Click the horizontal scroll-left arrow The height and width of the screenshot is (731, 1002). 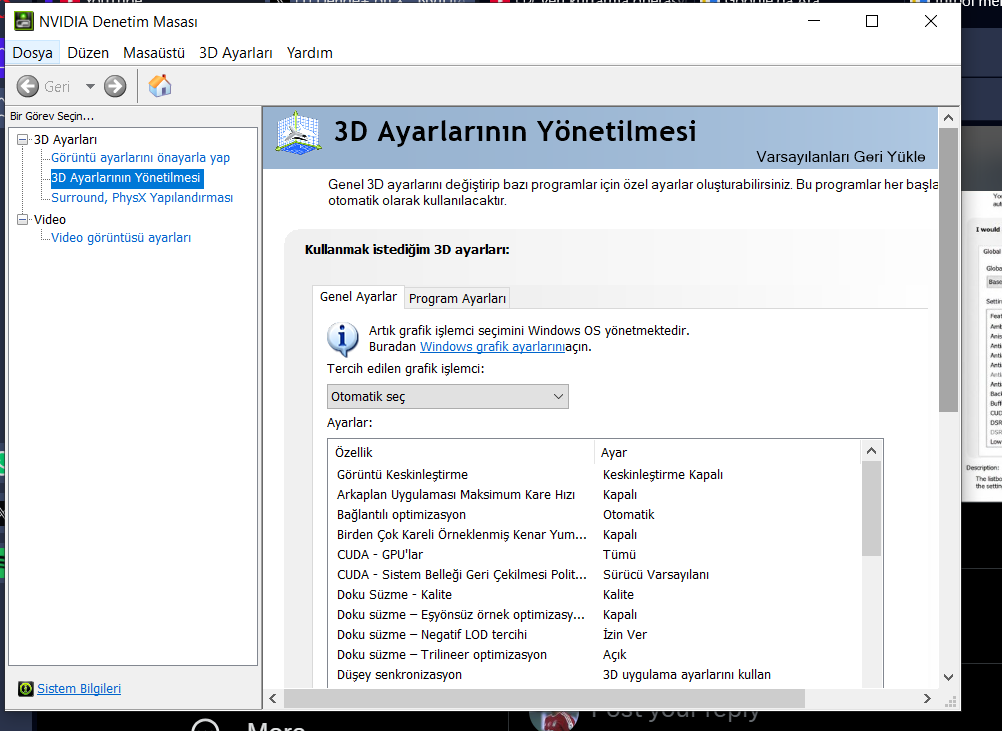coord(273,698)
